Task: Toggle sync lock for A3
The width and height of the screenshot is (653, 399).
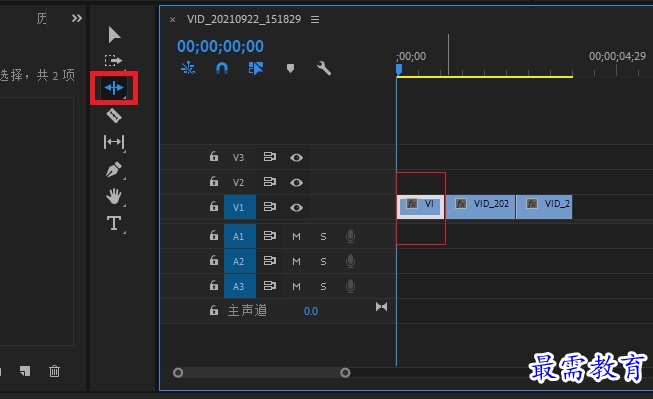Action: [269, 286]
